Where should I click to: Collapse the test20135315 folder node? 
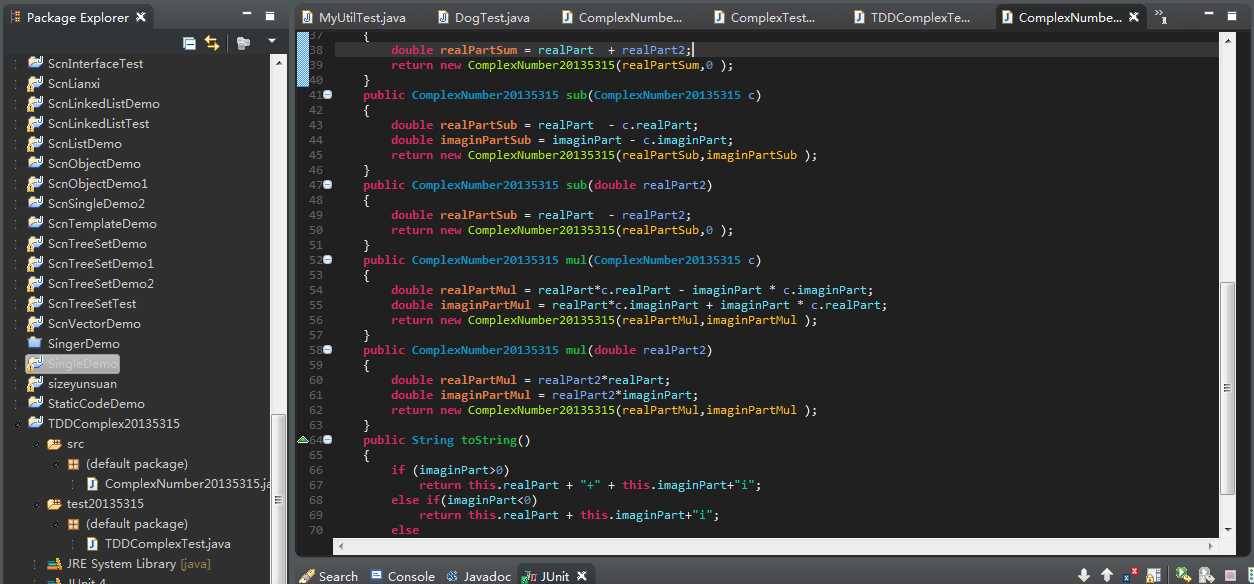click(x=35, y=504)
